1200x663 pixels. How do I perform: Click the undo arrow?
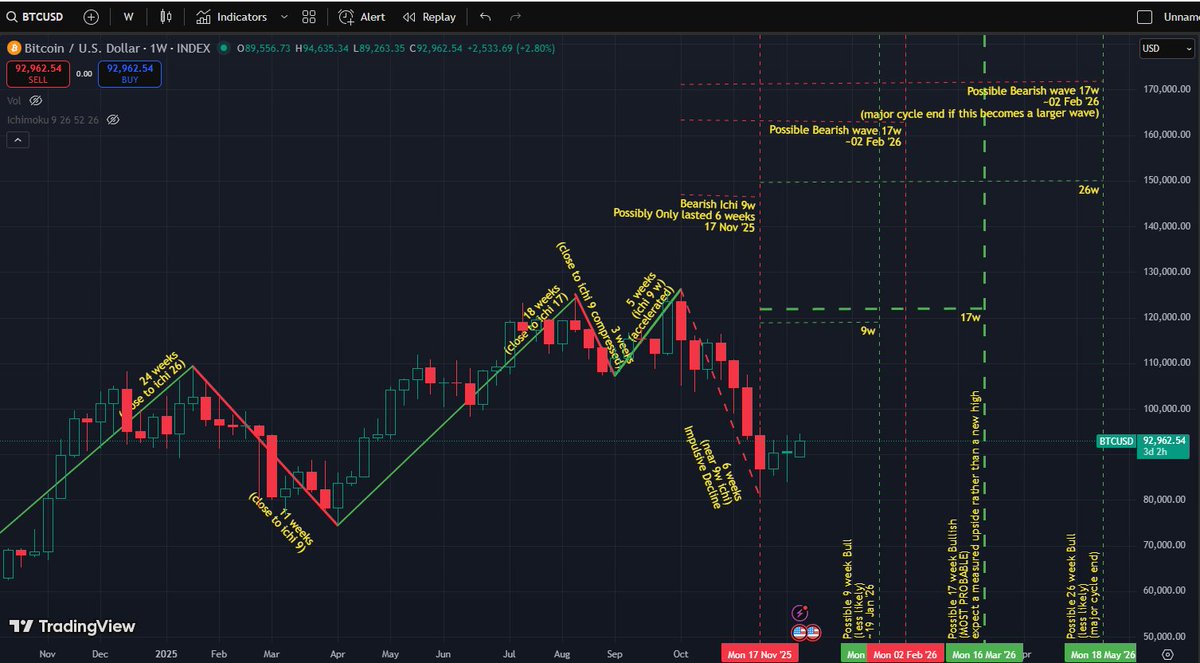click(485, 17)
